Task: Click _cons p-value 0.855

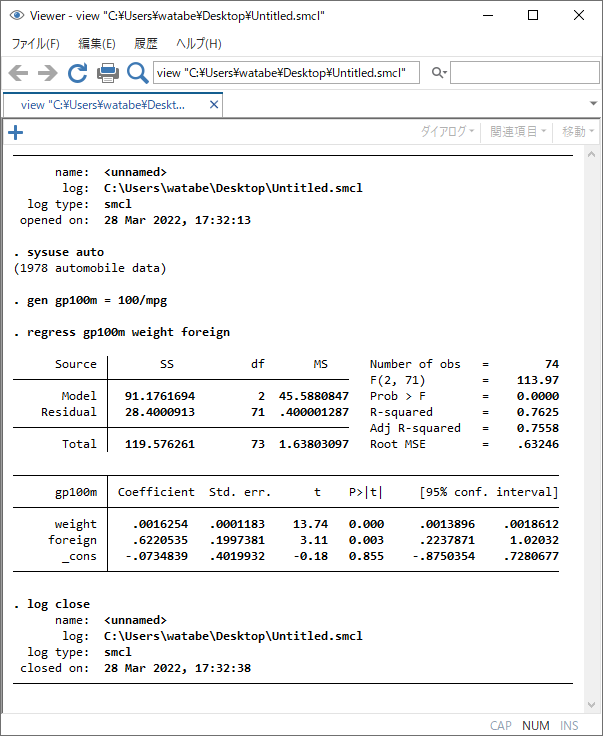Action: (366, 556)
